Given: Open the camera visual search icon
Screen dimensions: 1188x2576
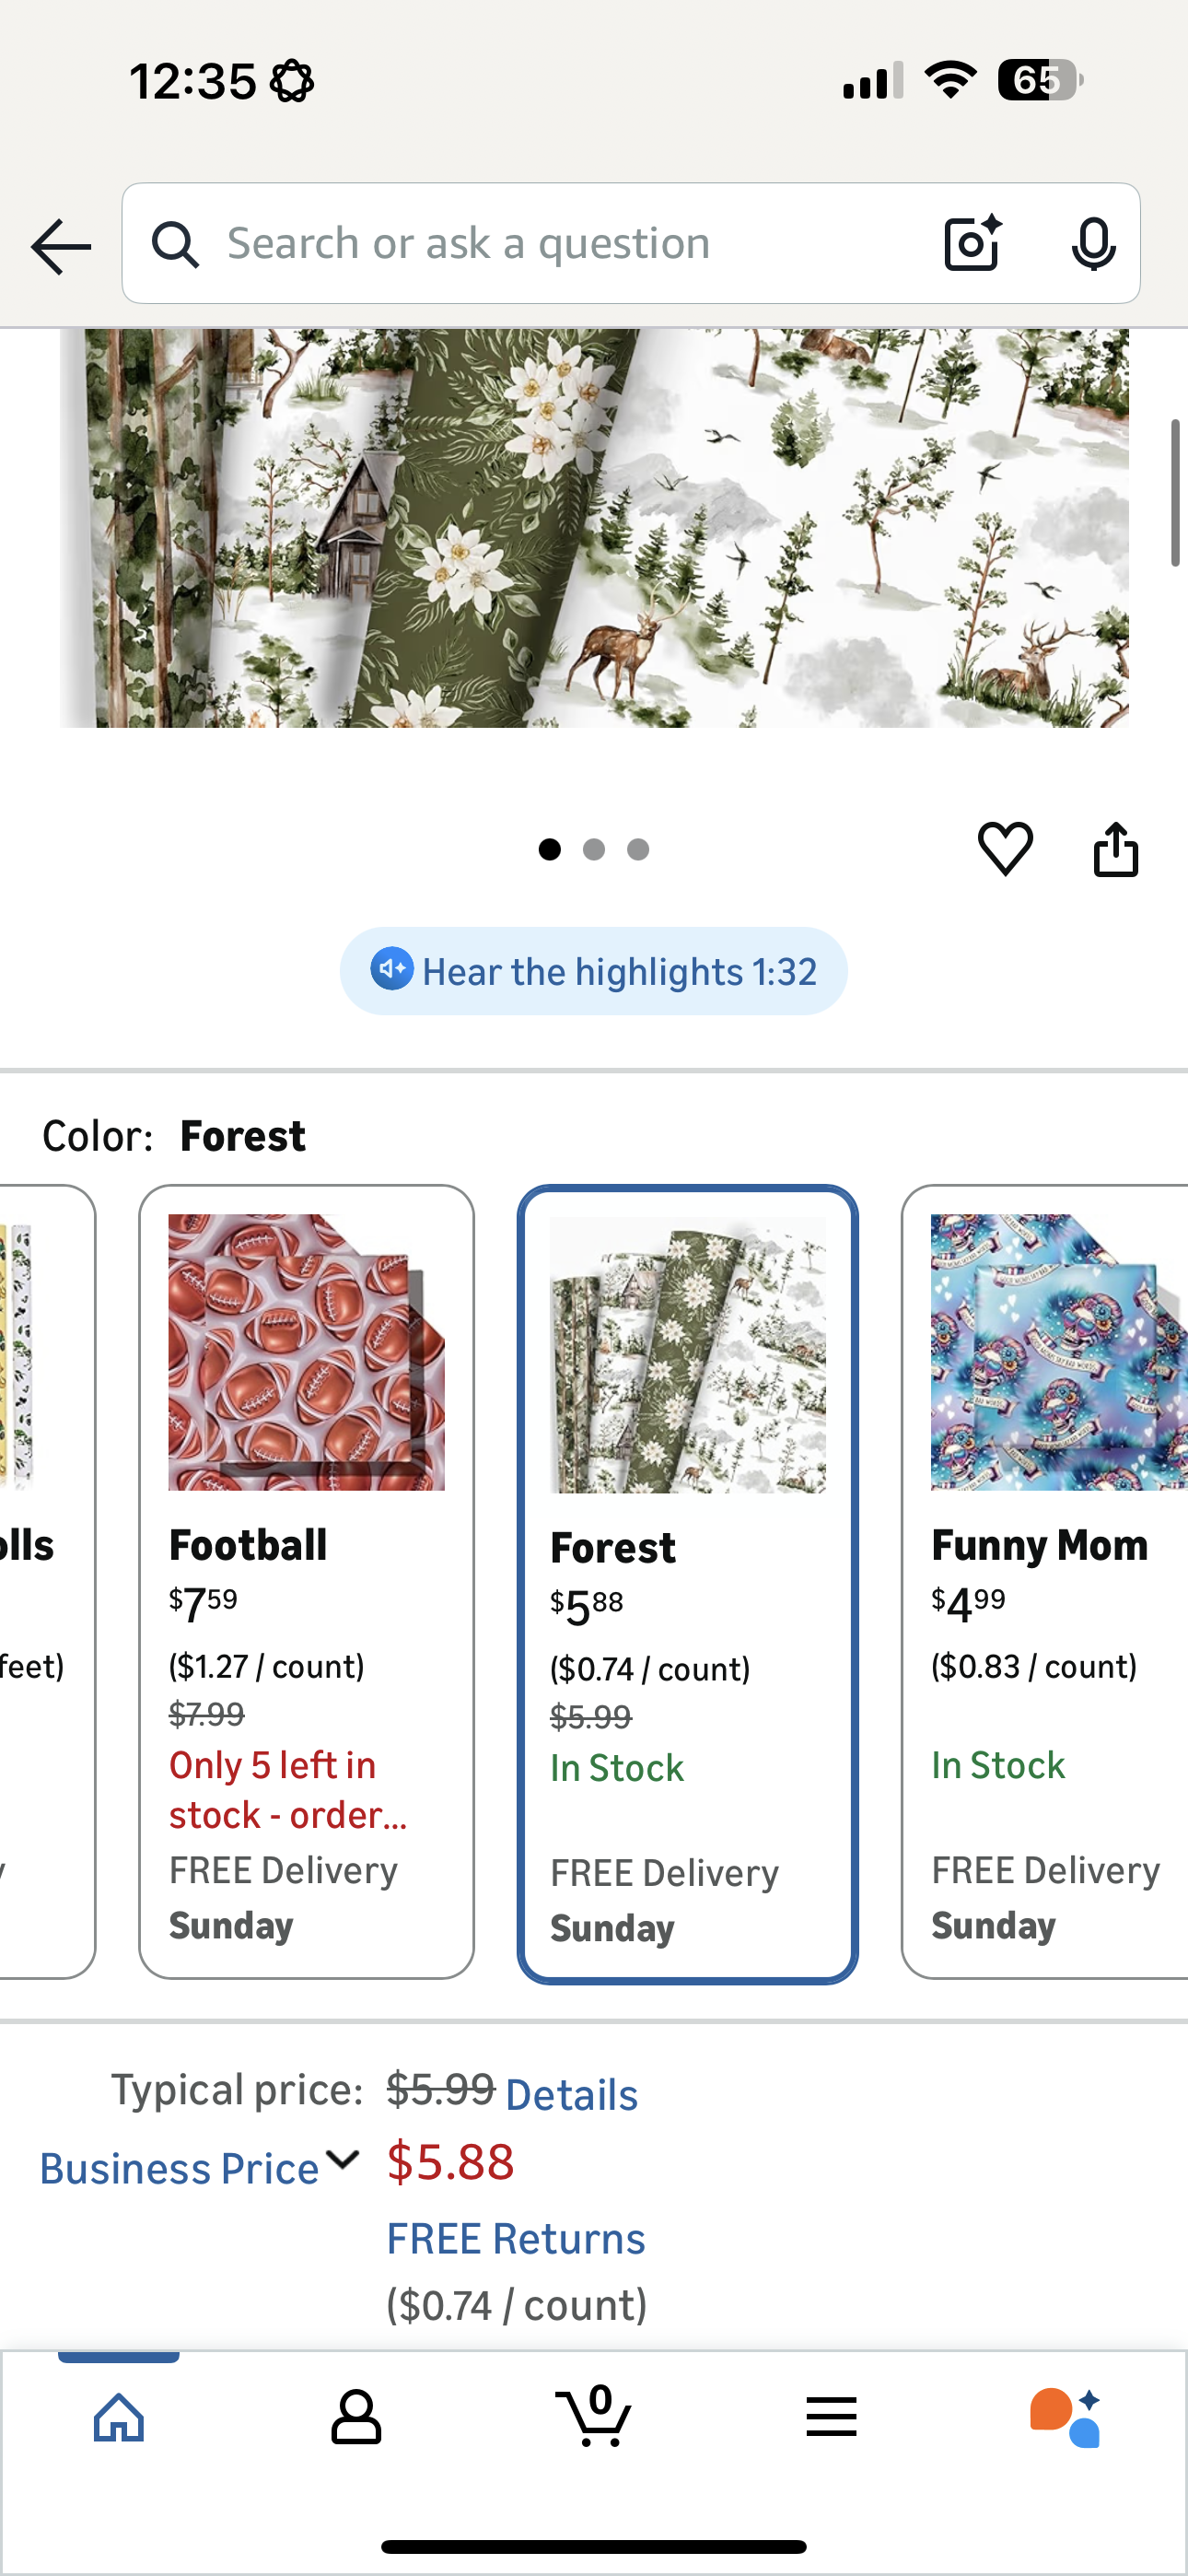Looking at the screenshot, I should [x=969, y=243].
